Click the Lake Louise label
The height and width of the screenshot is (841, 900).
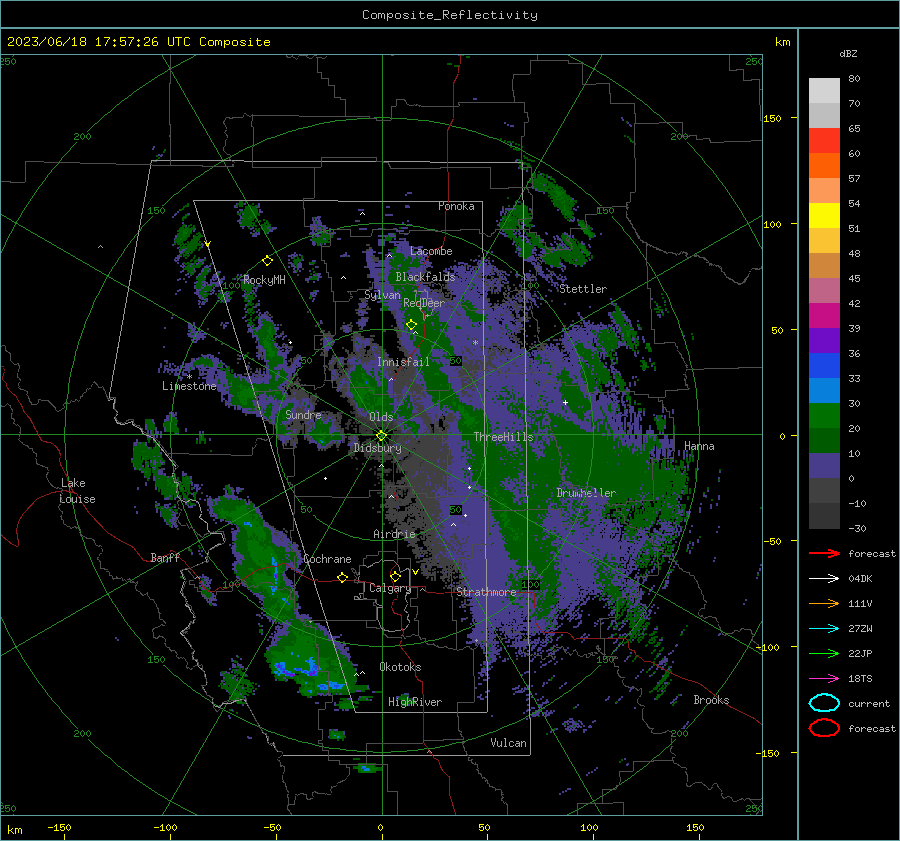(x=77, y=491)
